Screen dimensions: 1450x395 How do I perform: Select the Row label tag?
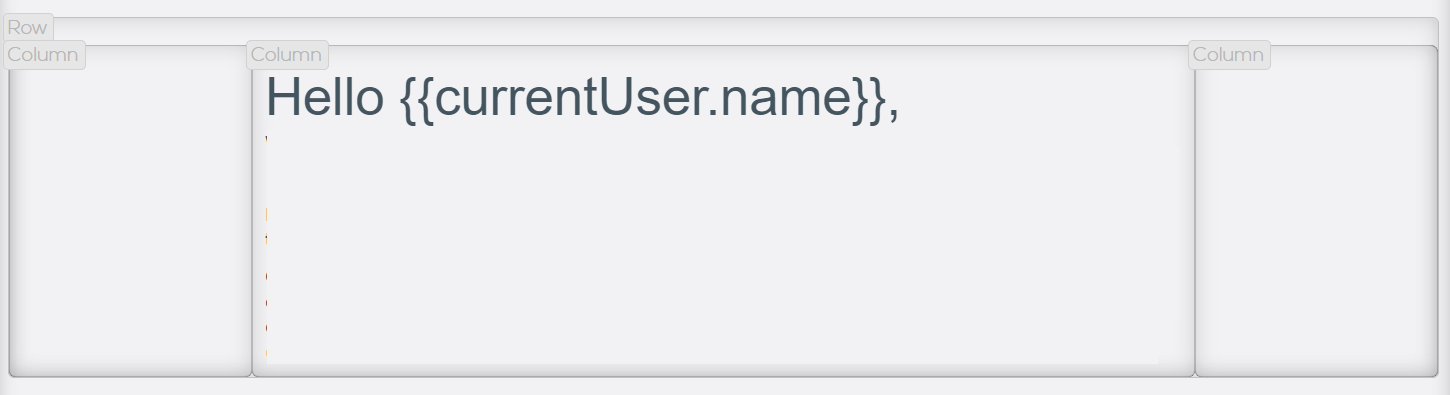coord(27,27)
